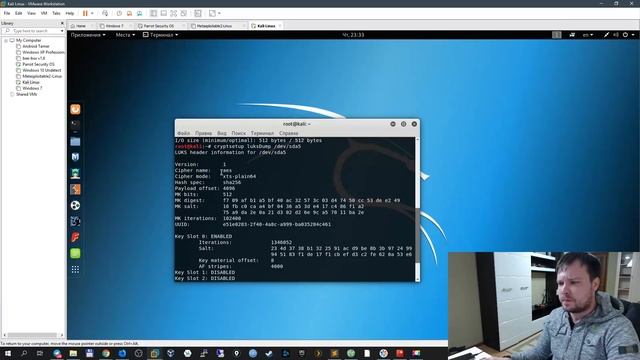The width and height of the screenshot is (640, 360).
Task: Click the Windows taskbar search icon
Action: (x=24, y=353)
